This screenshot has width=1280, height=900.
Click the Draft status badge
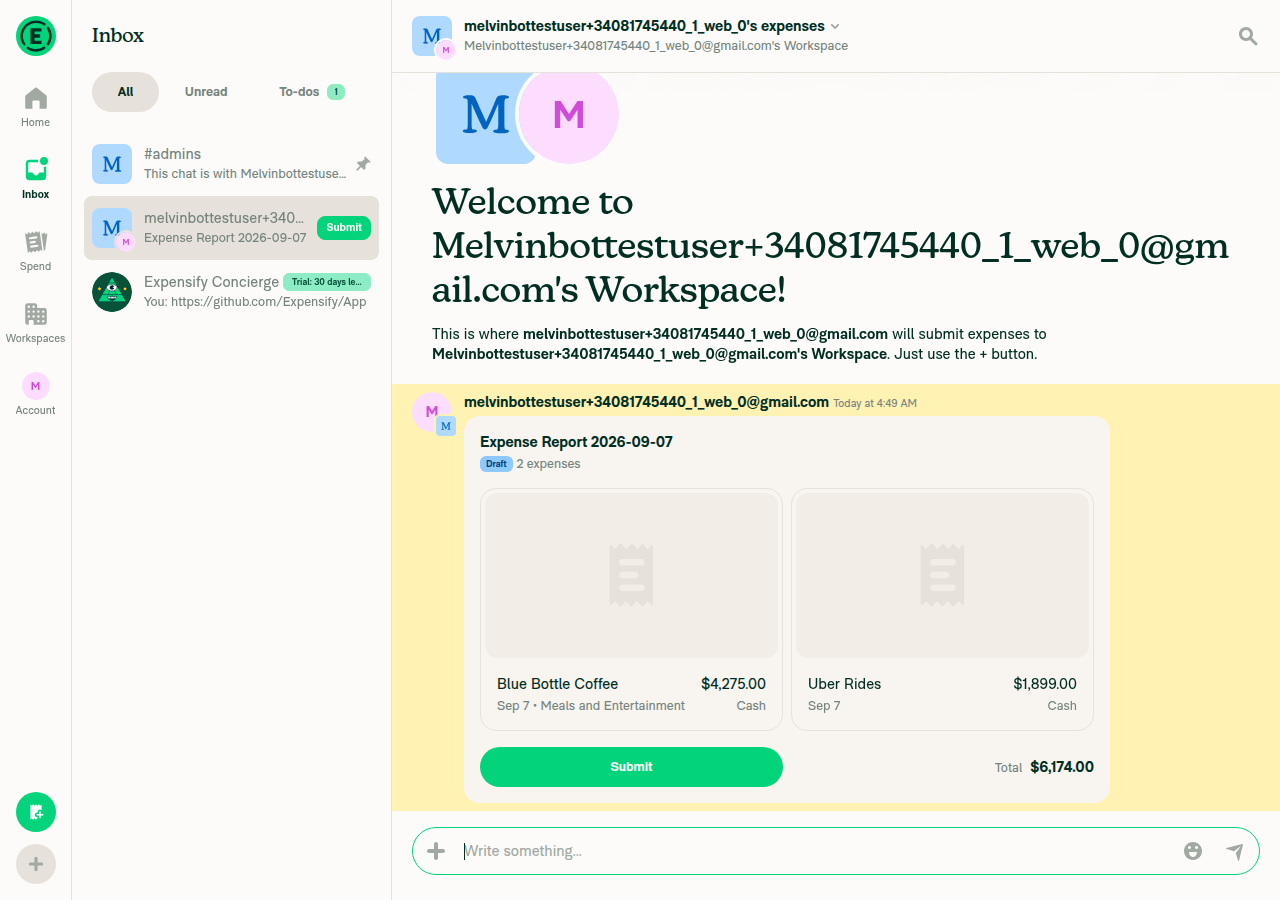coord(496,464)
